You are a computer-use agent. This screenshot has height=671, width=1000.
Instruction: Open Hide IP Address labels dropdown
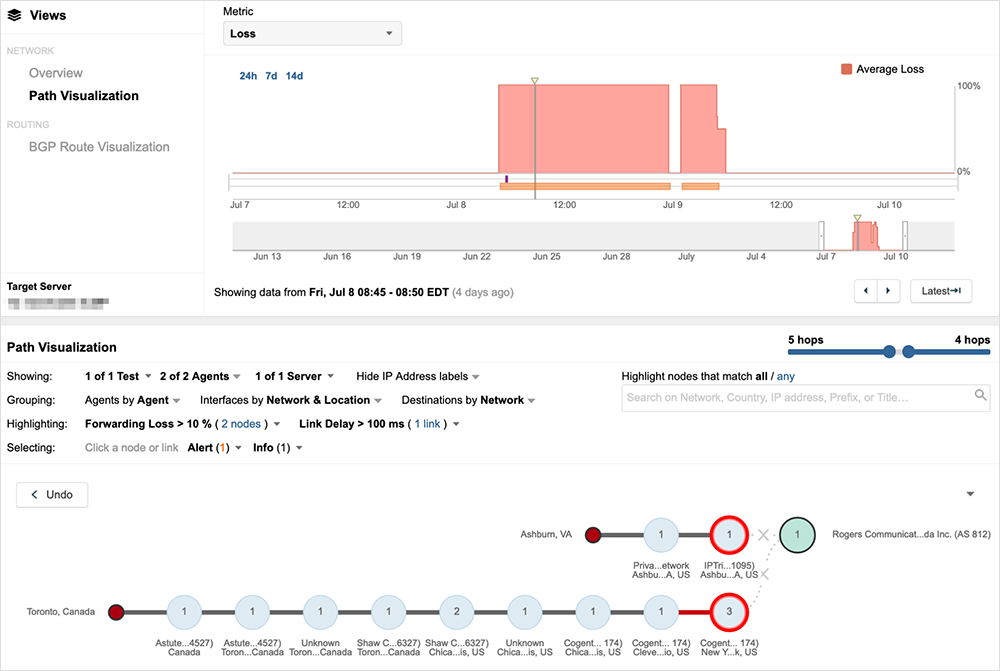click(x=418, y=376)
